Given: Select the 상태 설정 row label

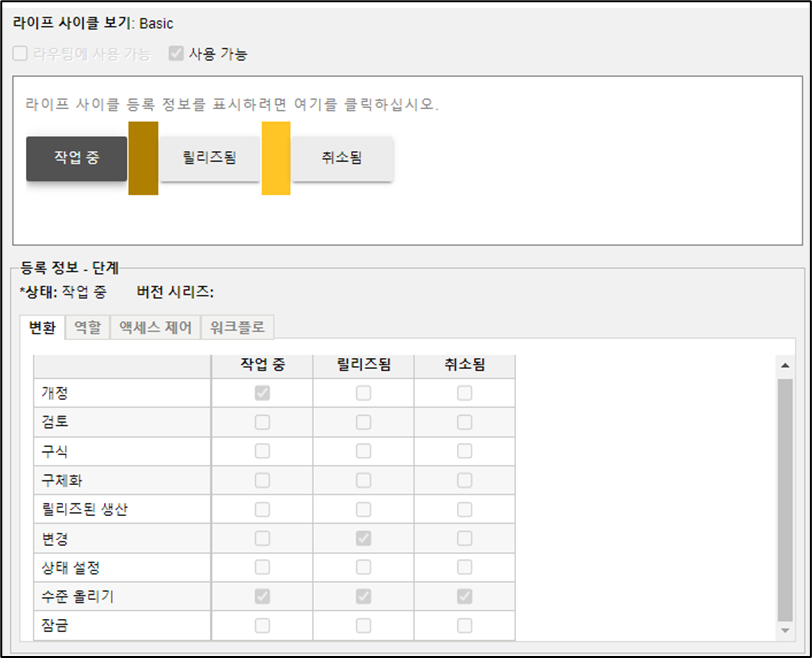Looking at the screenshot, I should click(71, 568).
